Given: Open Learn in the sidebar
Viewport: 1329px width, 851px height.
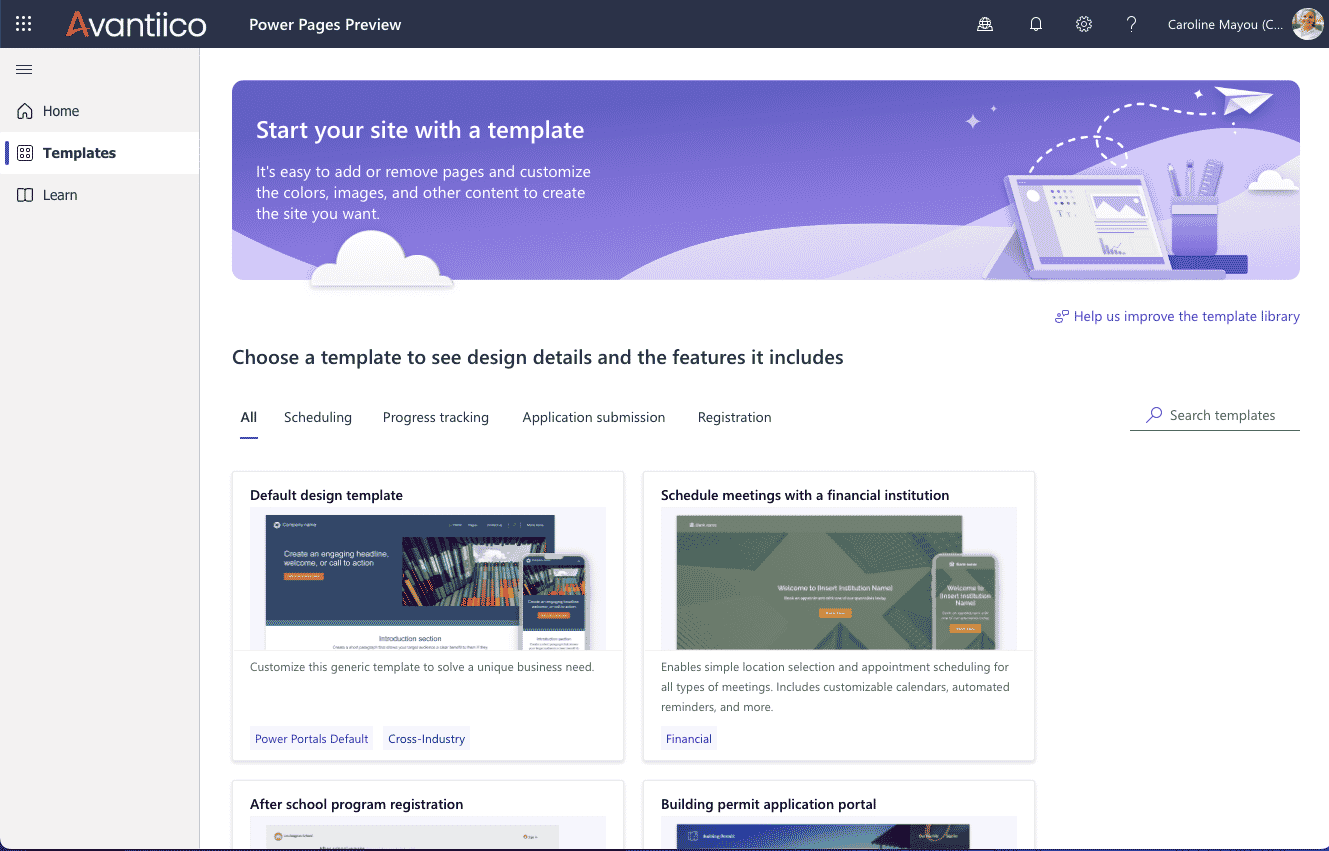Looking at the screenshot, I should coord(100,195).
